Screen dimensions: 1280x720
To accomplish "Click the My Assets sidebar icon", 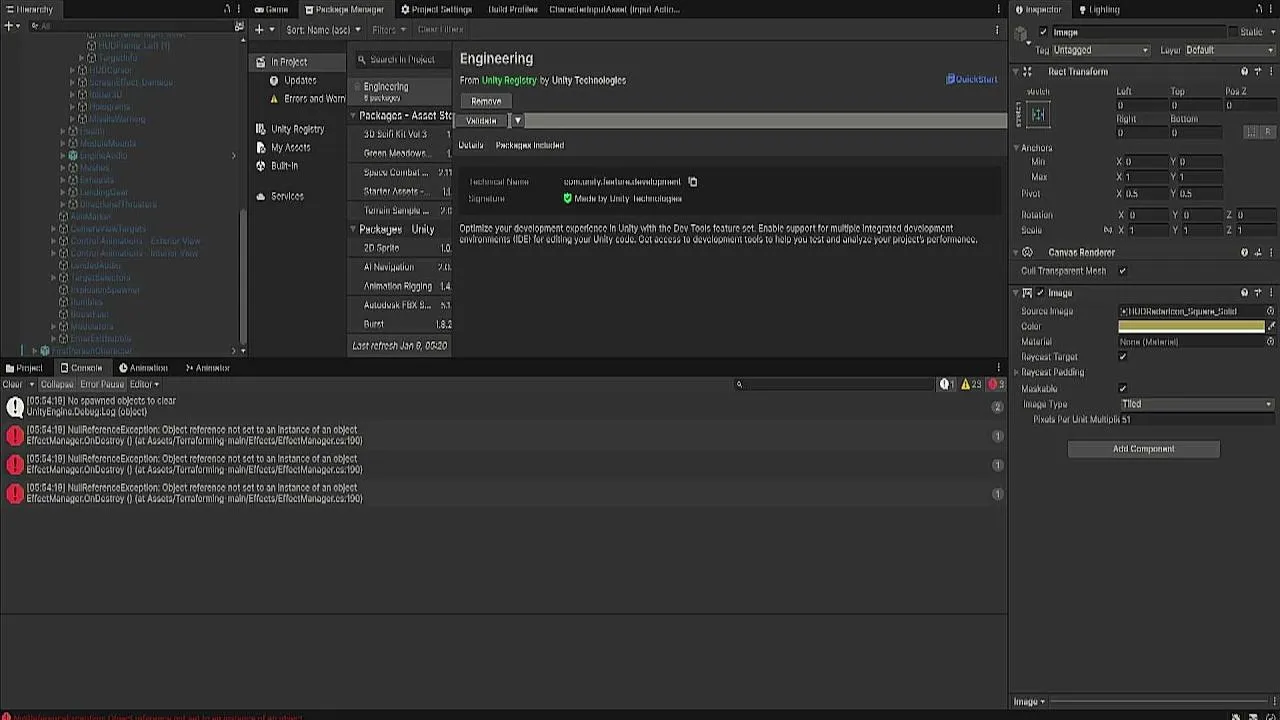I will point(261,147).
